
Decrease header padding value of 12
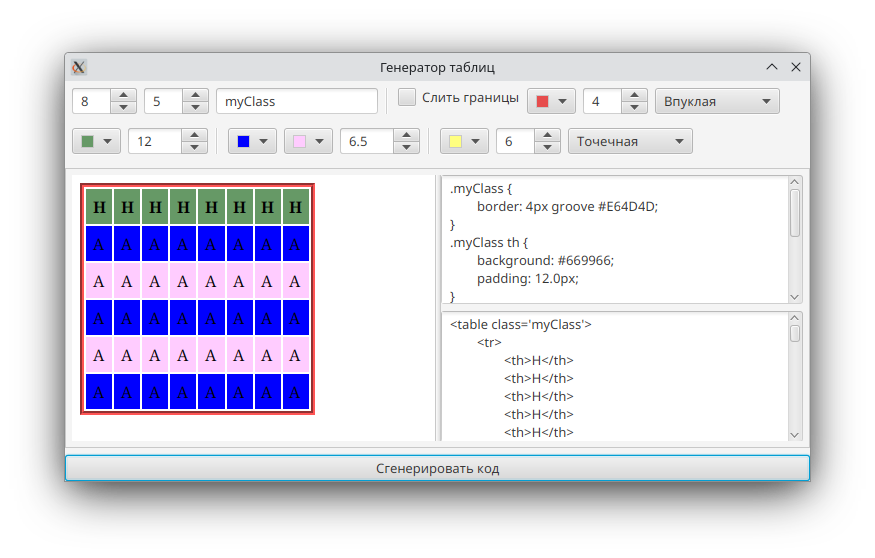(195, 147)
